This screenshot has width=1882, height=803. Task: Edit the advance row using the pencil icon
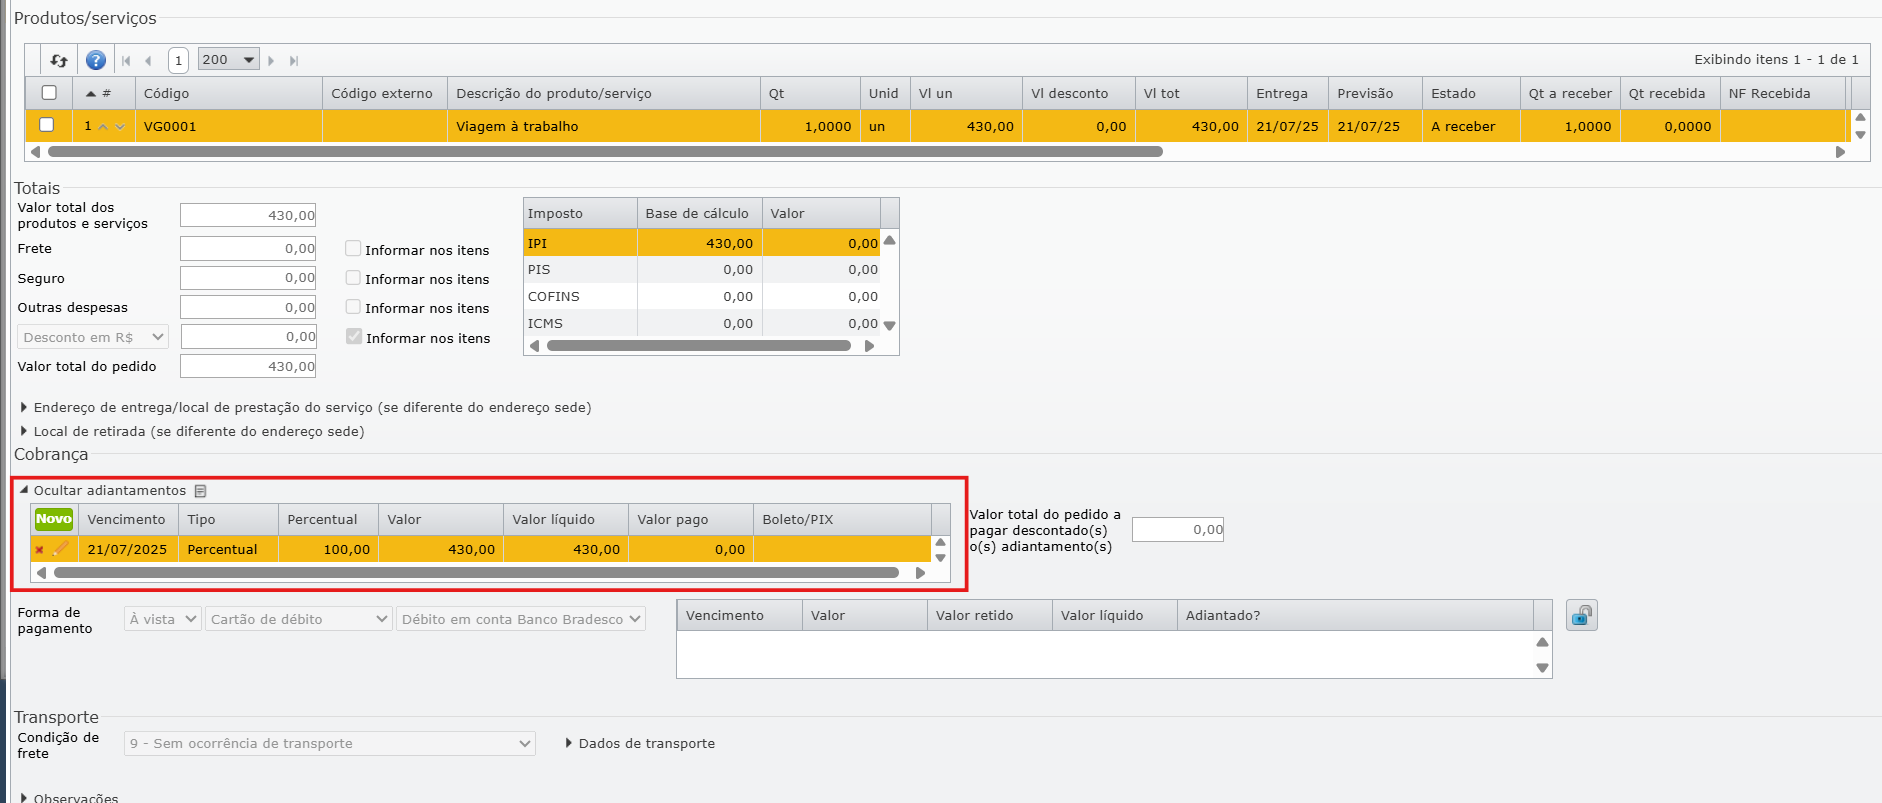(x=61, y=548)
